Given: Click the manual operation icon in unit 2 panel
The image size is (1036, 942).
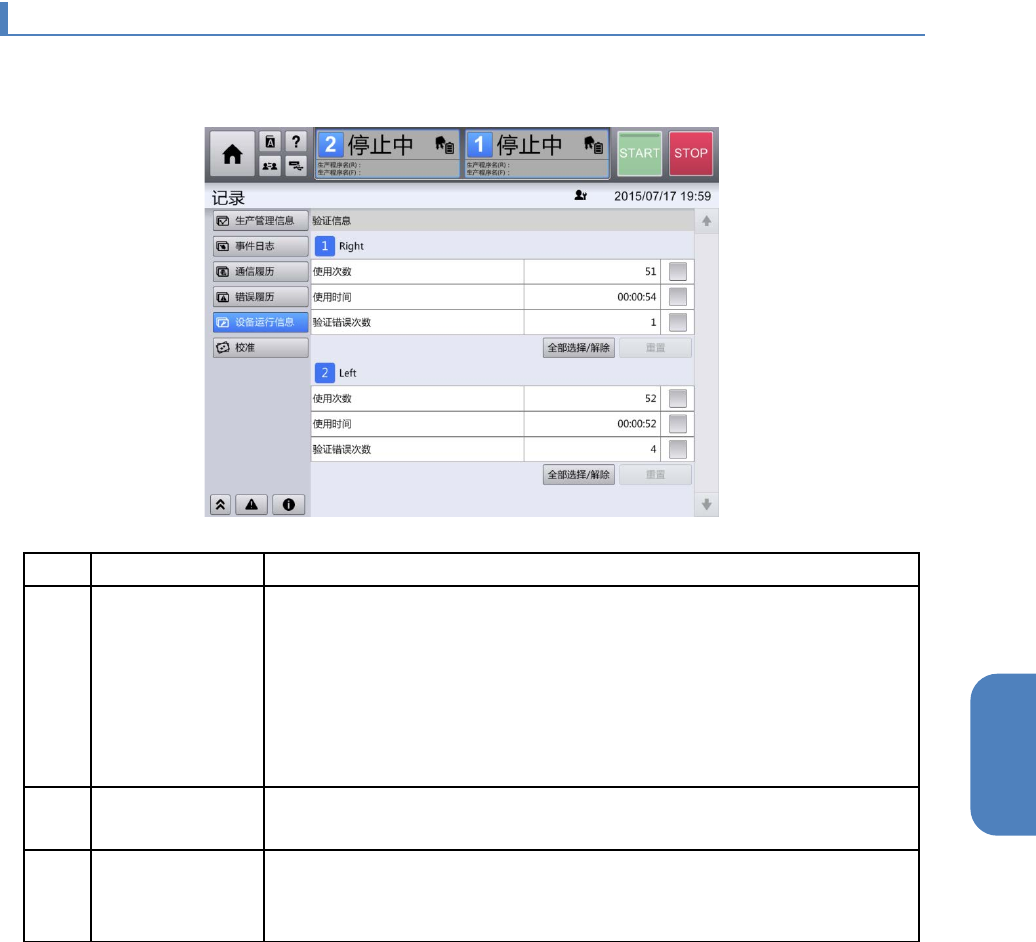Looking at the screenshot, I should [x=445, y=144].
